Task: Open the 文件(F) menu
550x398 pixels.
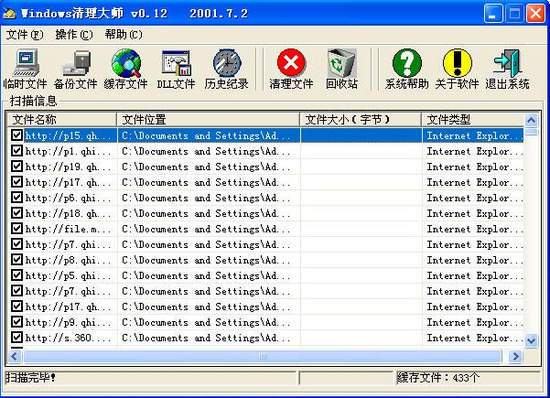Action: (25, 34)
